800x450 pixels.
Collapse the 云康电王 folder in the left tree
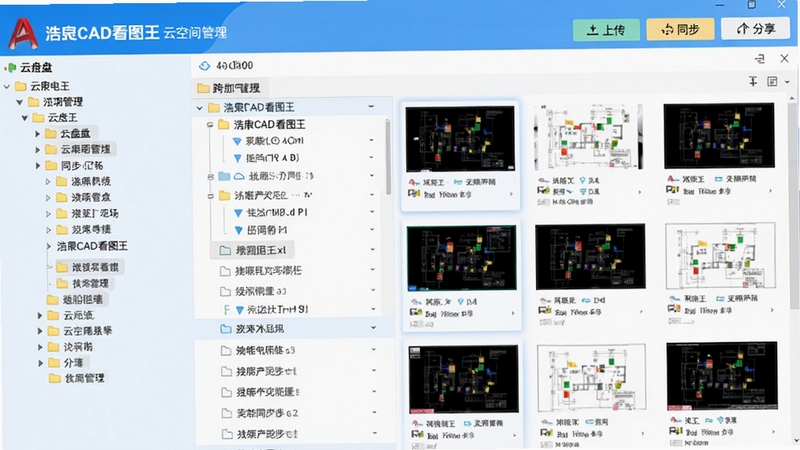point(7,86)
